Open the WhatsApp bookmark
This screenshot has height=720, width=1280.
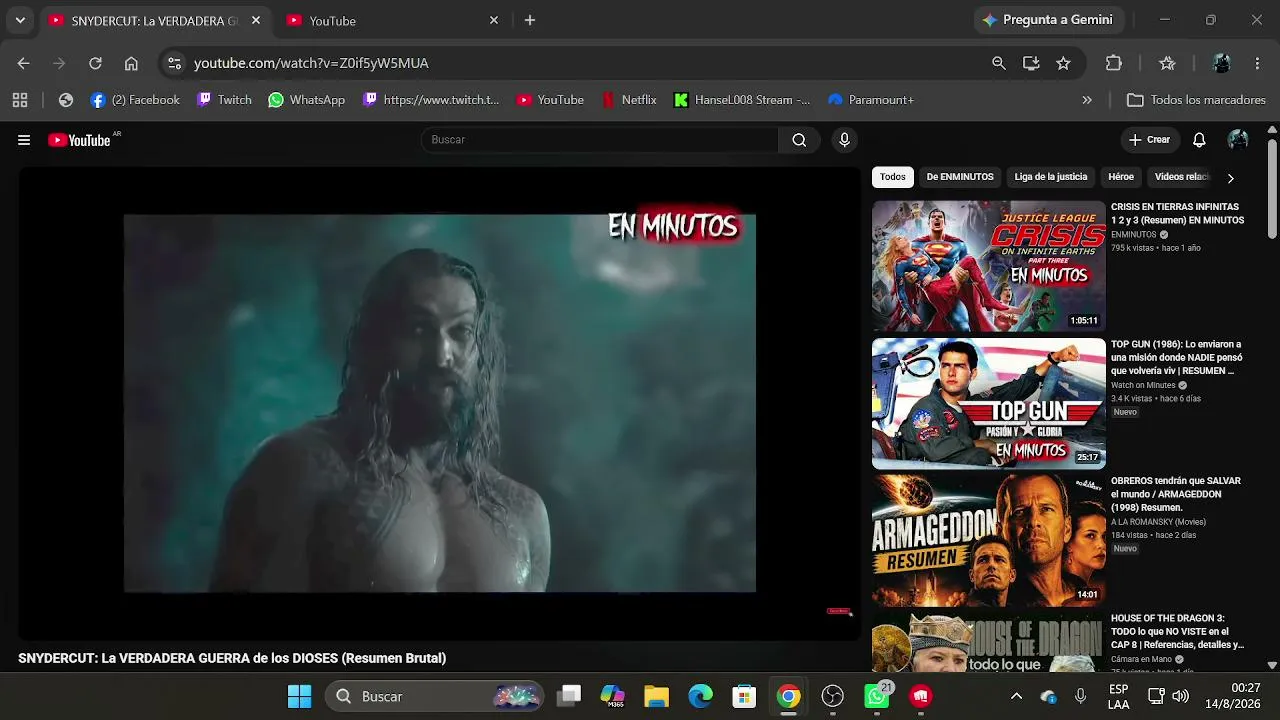(306, 100)
